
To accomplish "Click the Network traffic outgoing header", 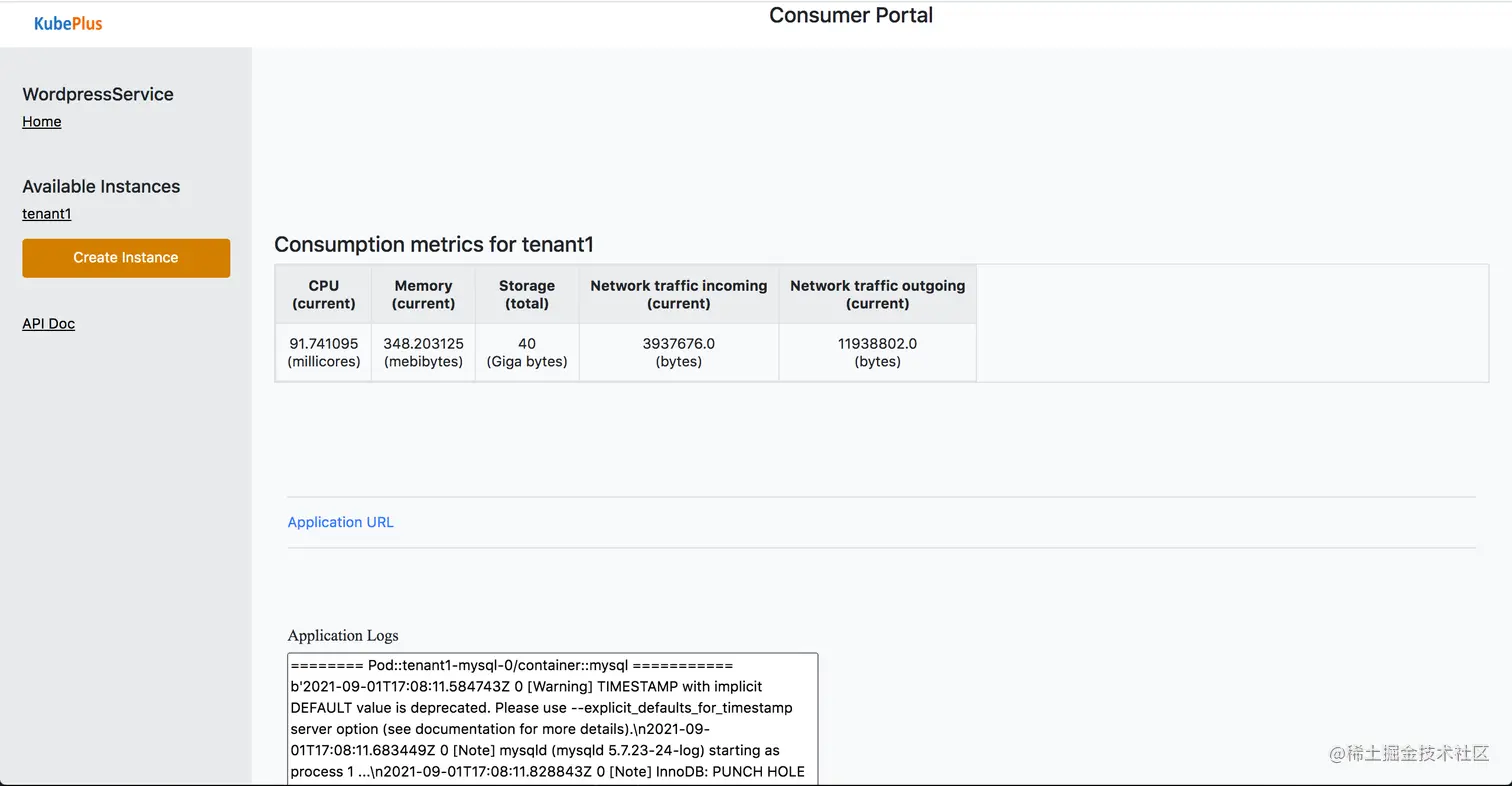I will [877, 294].
